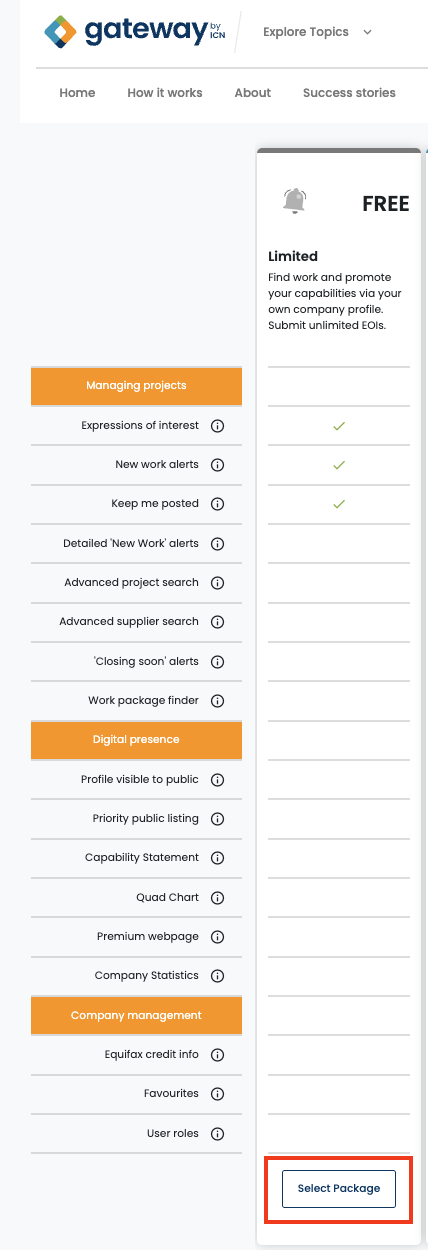Go to the Home menu item
The height and width of the screenshot is (1250, 428).
77,93
